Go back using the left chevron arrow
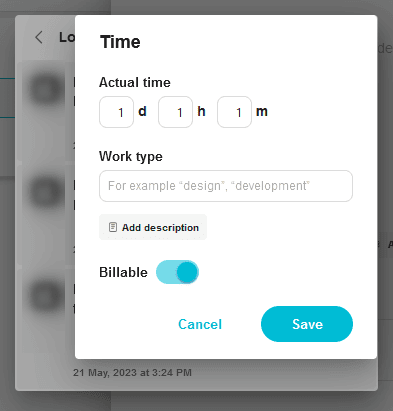The image size is (393, 411). point(39,37)
